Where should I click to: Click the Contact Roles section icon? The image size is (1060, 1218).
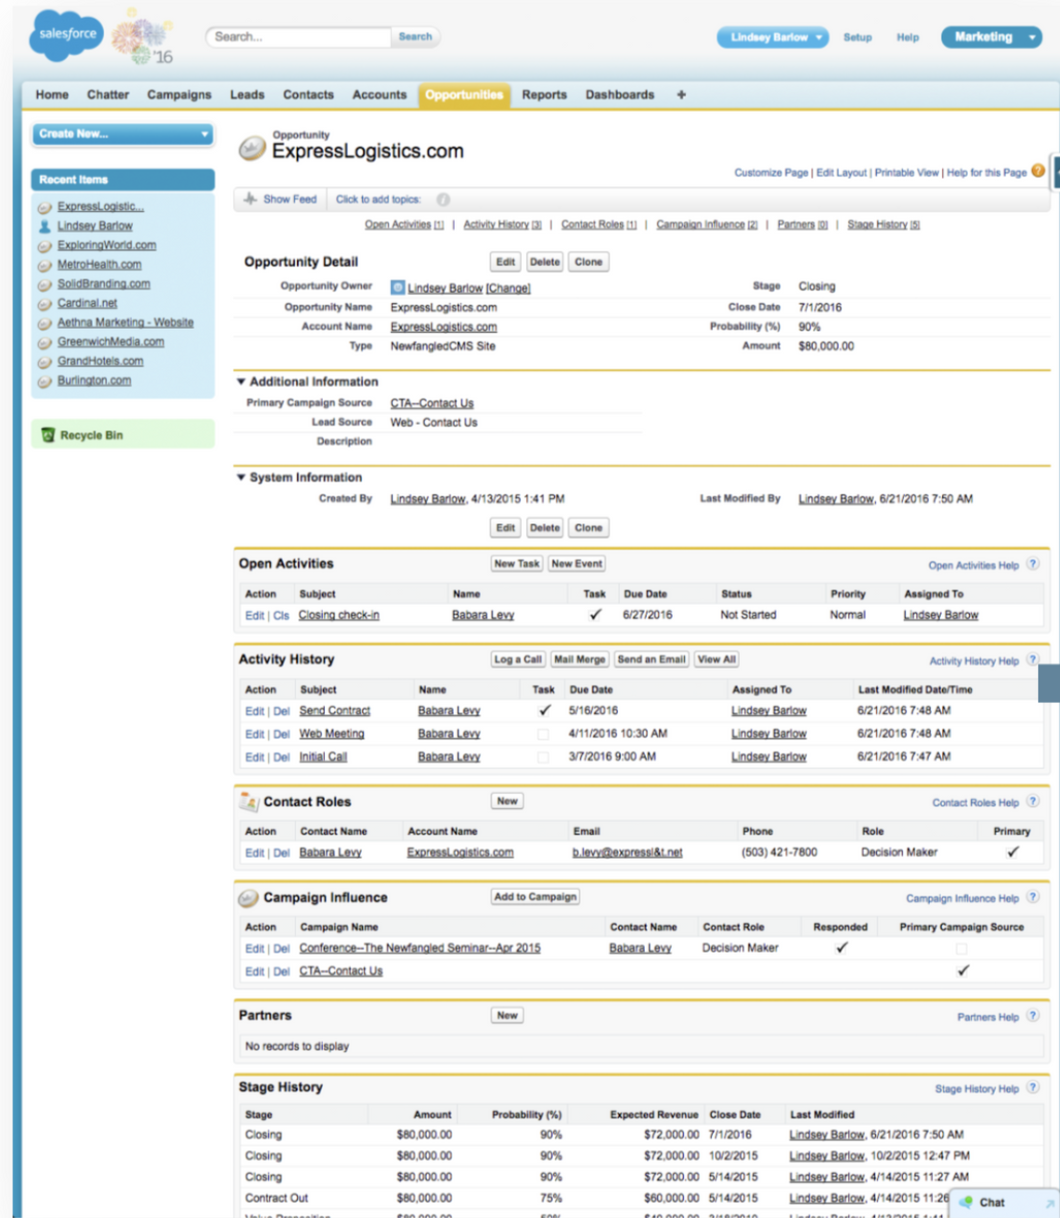point(248,801)
